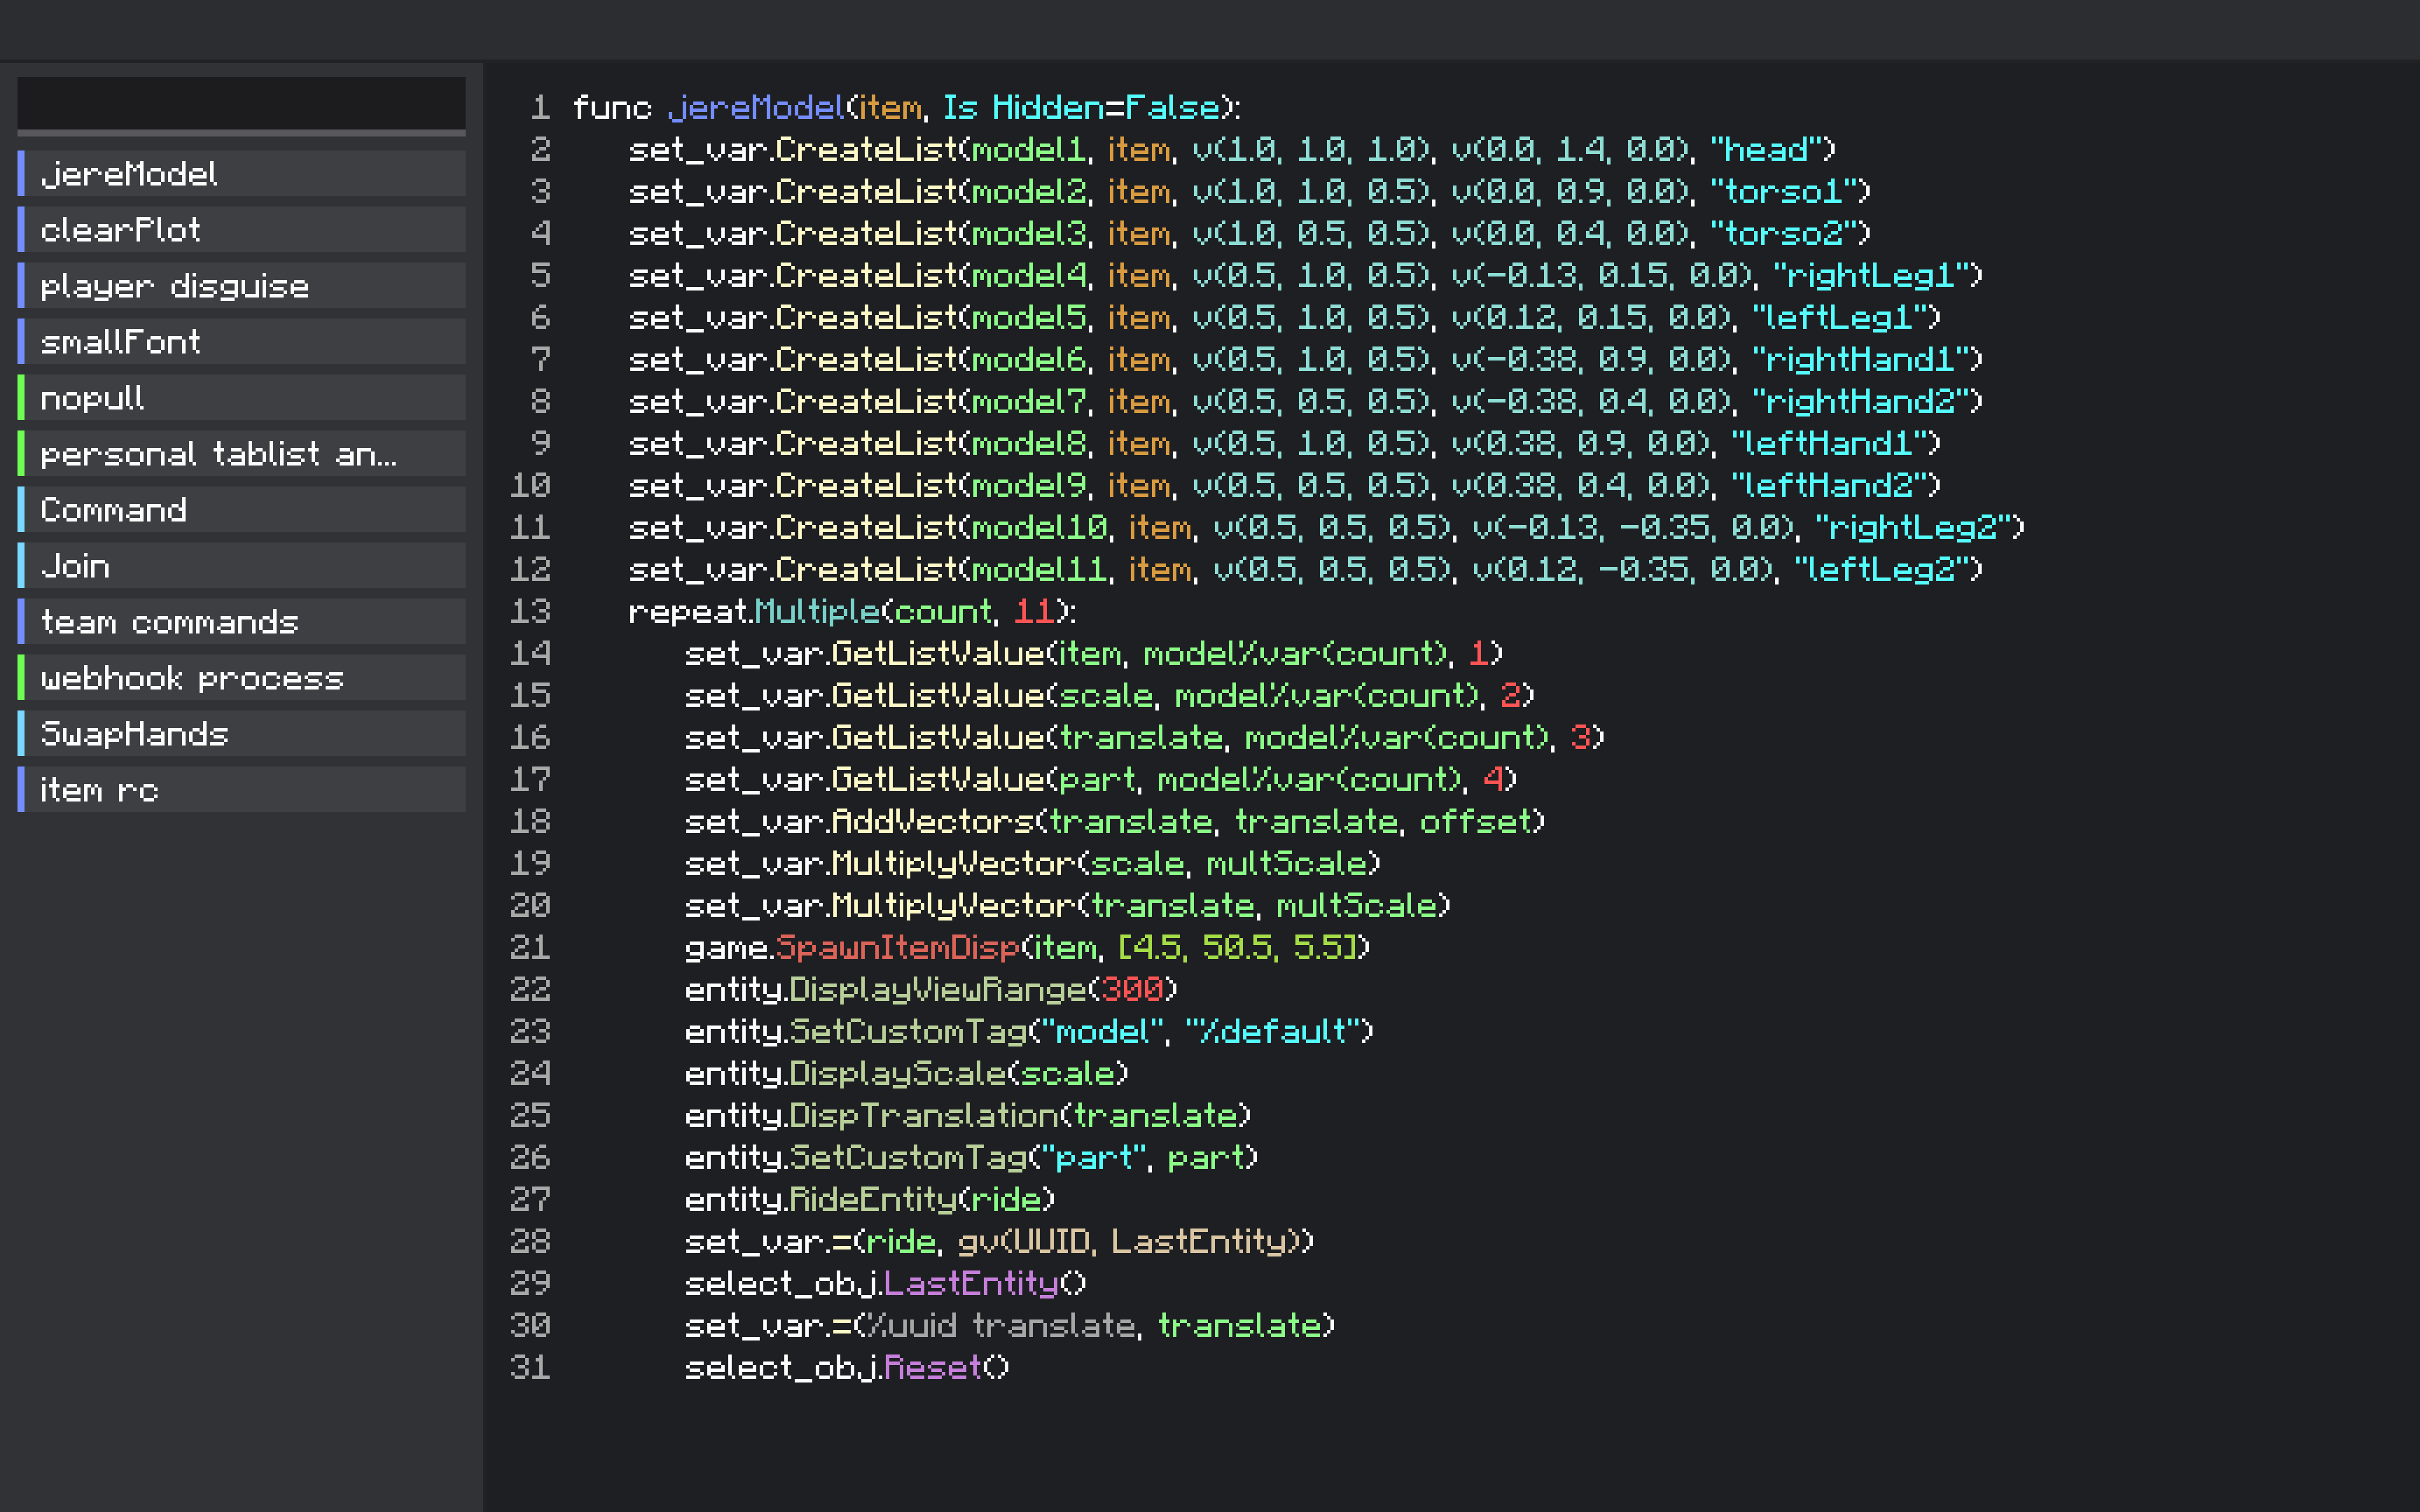This screenshot has height=1512, width=2420.
Task: Click the Reset call on line 31
Action: point(933,1367)
